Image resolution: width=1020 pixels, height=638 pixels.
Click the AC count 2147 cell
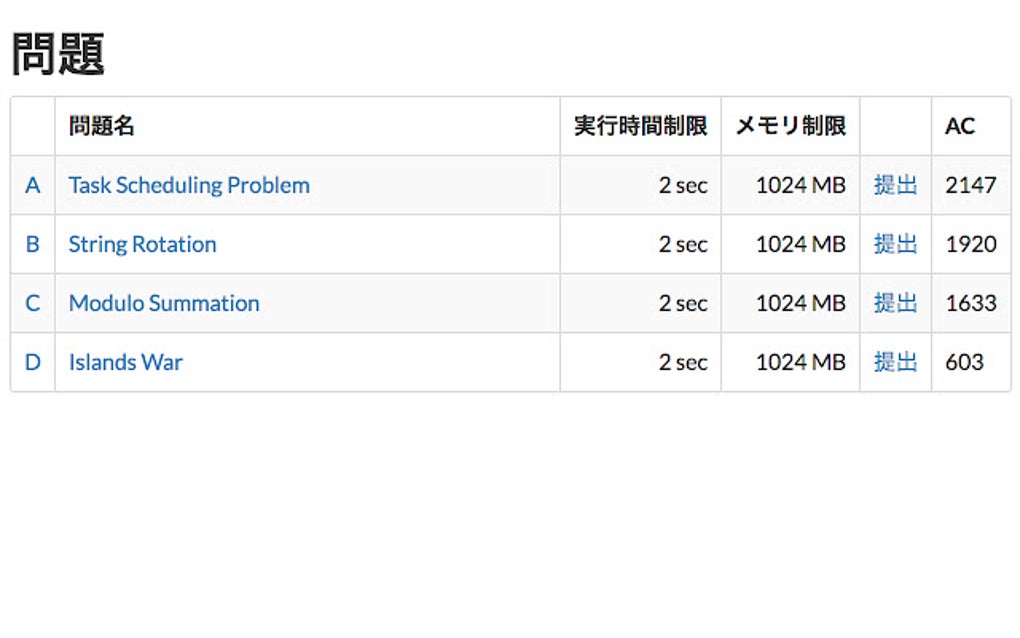(x=970, y=185)
